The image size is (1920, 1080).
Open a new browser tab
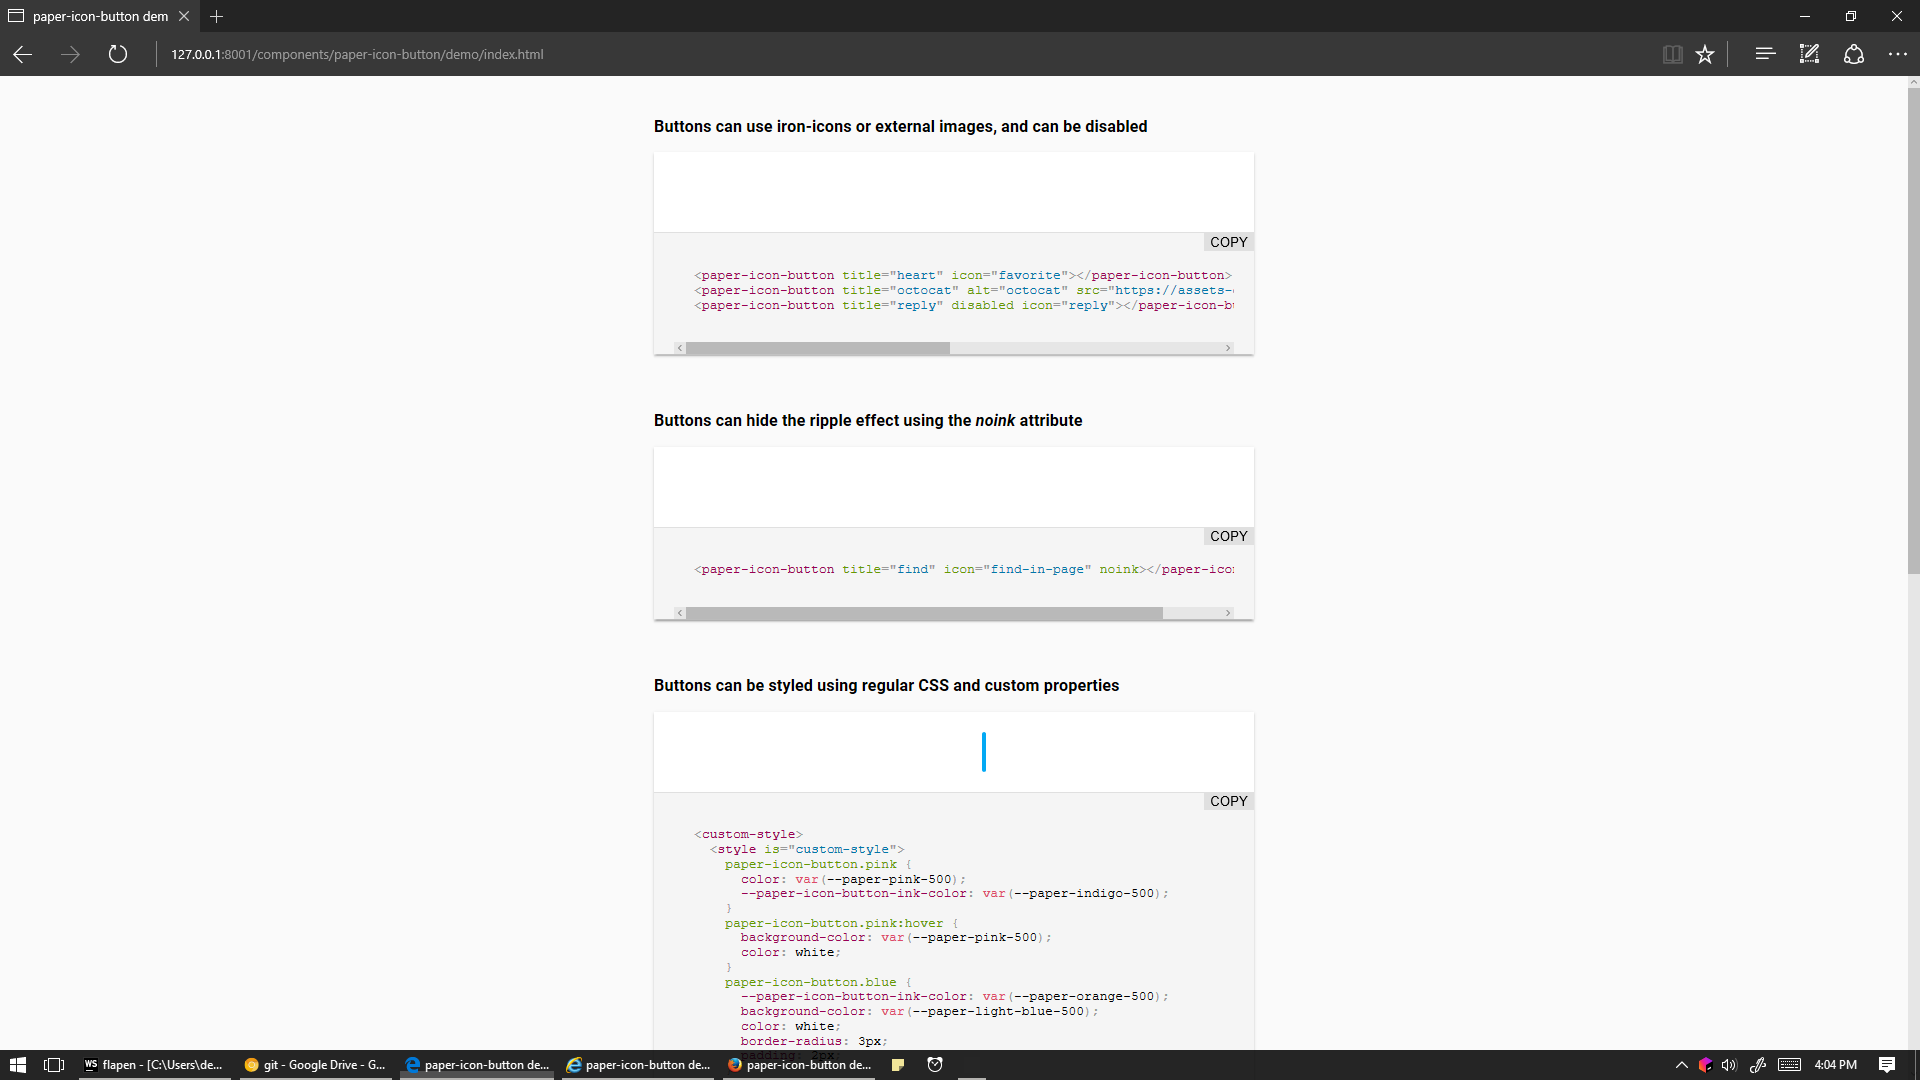(x=217, y=16)
